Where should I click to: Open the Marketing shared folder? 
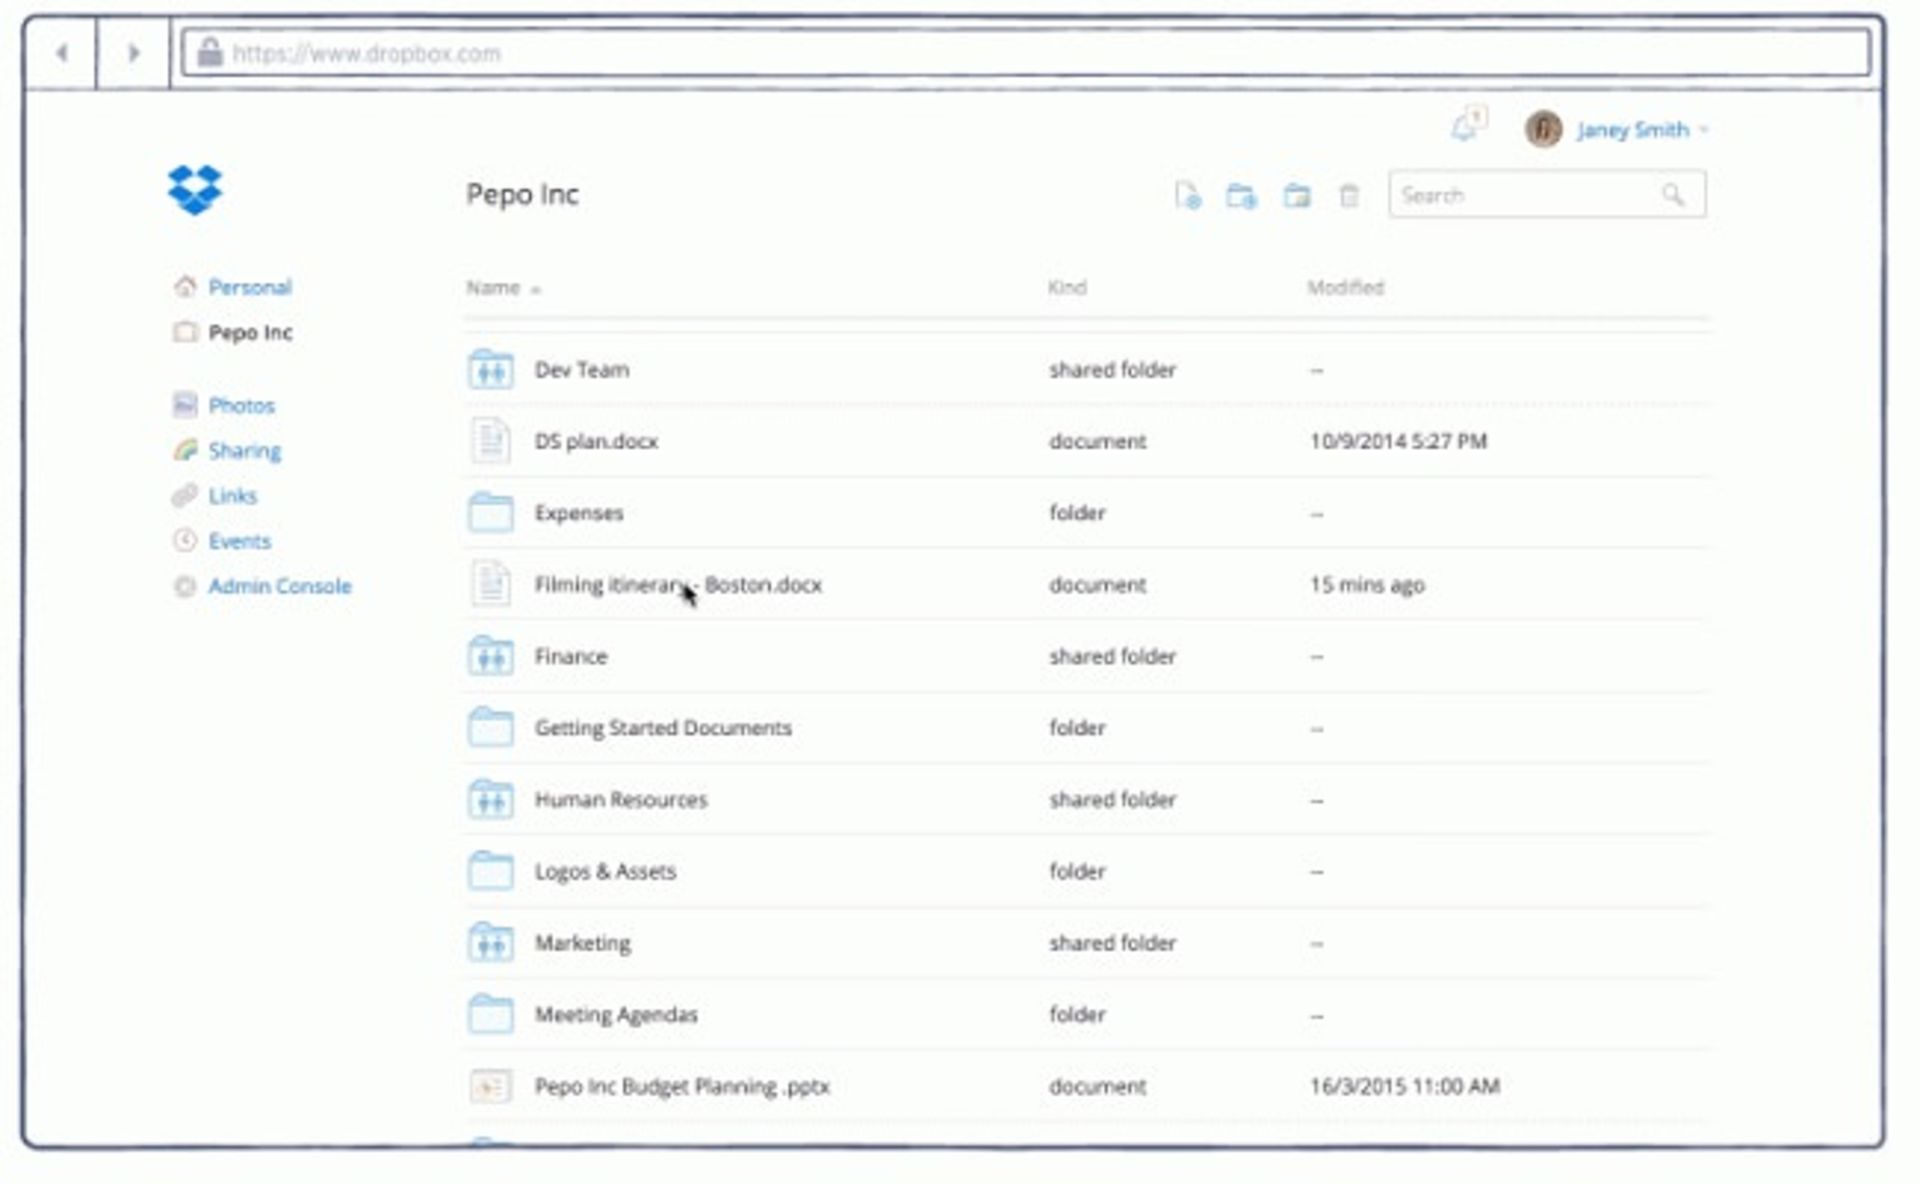(583, 943)
